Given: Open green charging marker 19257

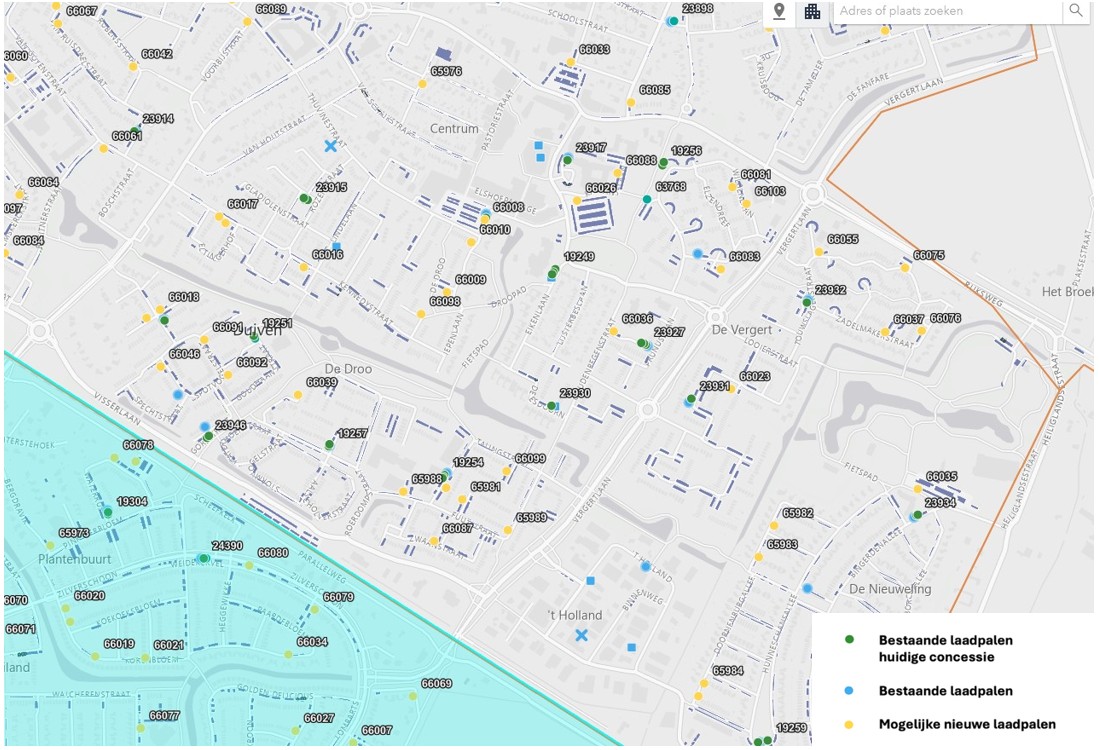Looking at the screenshot, I should tap(329, 445).
